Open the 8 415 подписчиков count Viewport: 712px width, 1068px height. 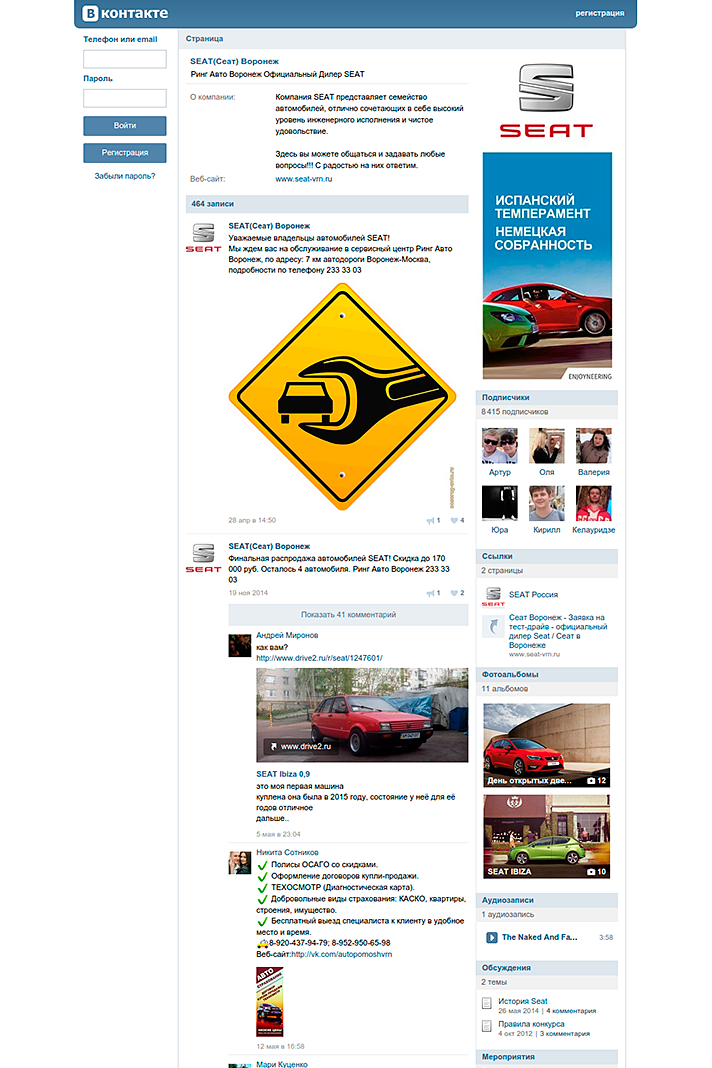(x=514, y=412)
